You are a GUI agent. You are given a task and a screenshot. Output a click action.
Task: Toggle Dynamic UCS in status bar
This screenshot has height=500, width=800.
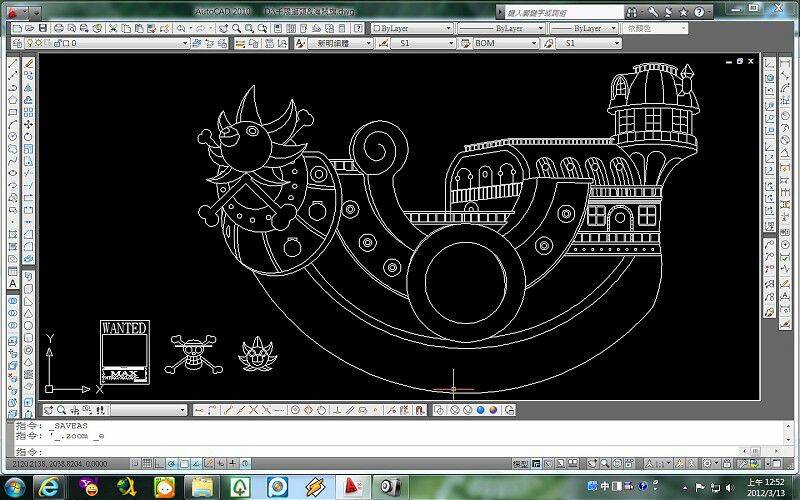coord(208,464)
